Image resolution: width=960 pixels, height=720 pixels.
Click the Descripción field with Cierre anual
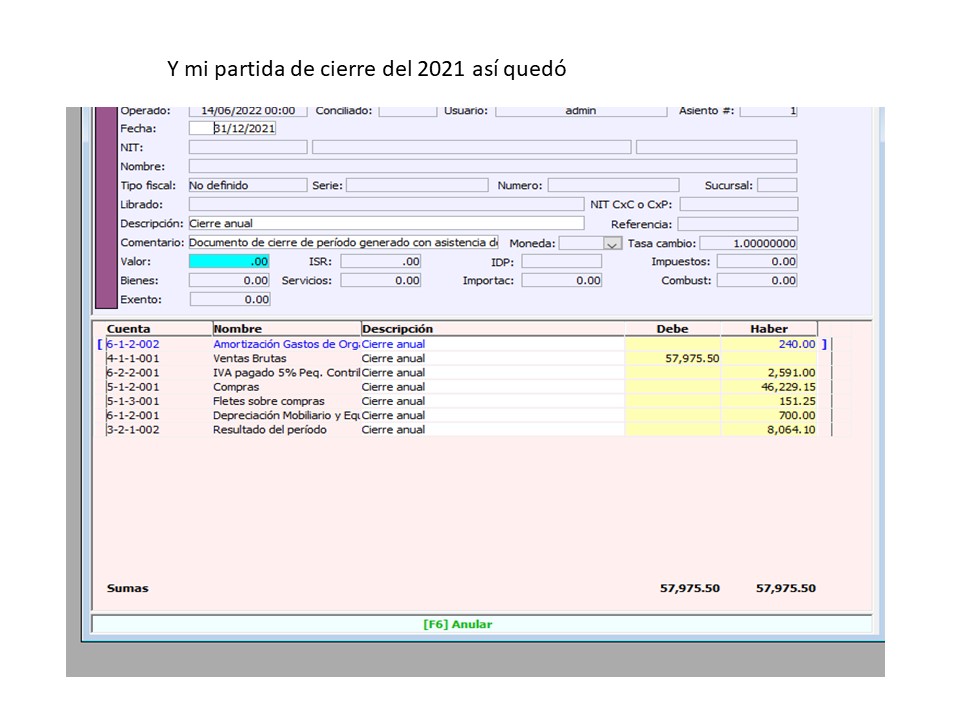pos(385,224)
